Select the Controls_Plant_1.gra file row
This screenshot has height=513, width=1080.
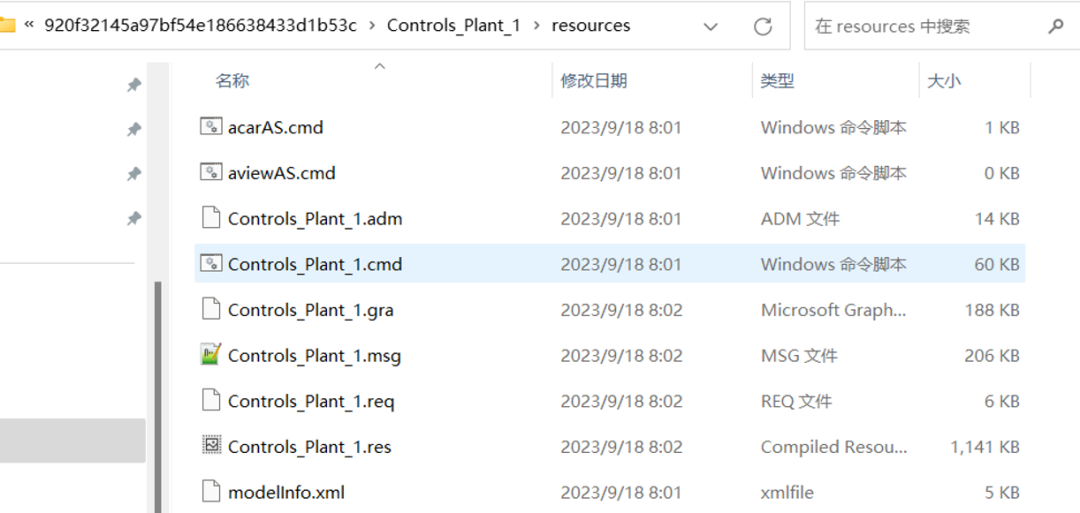point(610,310)
